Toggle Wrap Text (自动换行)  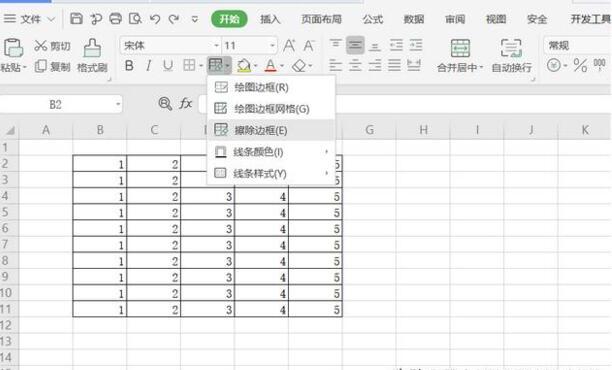pyautogui.click(x=511, y=56)
